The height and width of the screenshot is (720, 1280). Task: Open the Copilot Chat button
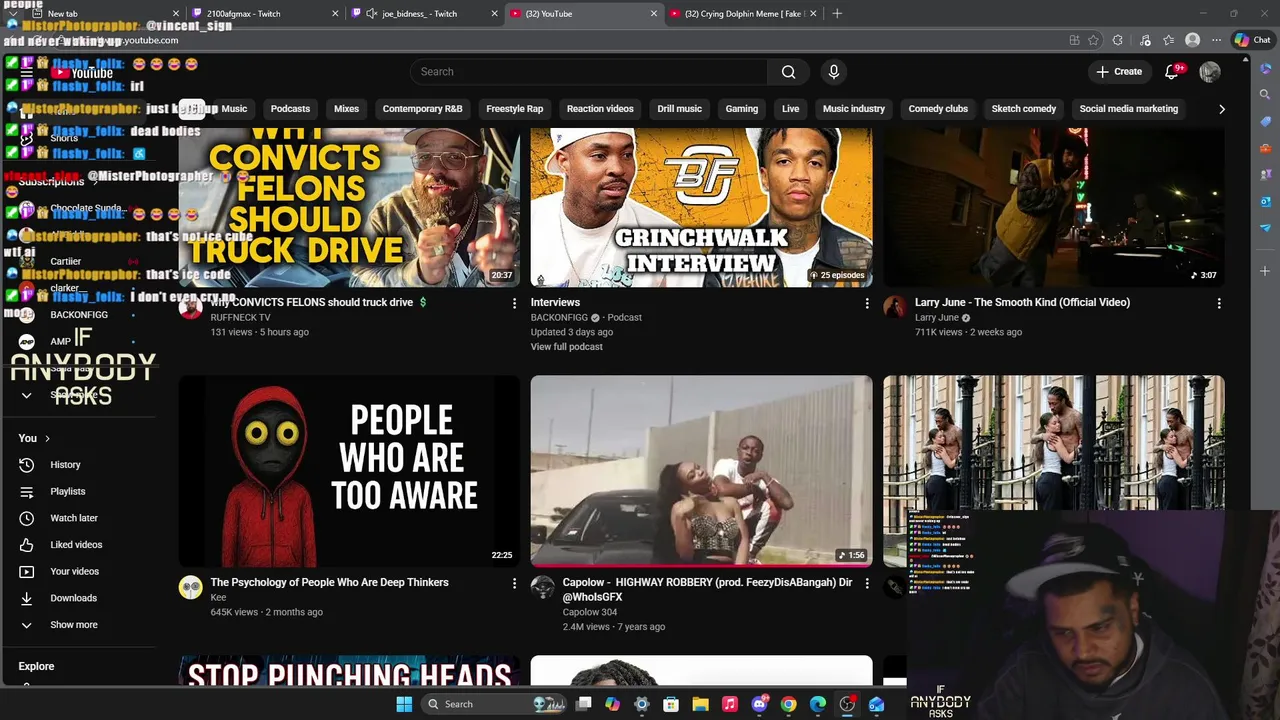tap(1252, 40)
